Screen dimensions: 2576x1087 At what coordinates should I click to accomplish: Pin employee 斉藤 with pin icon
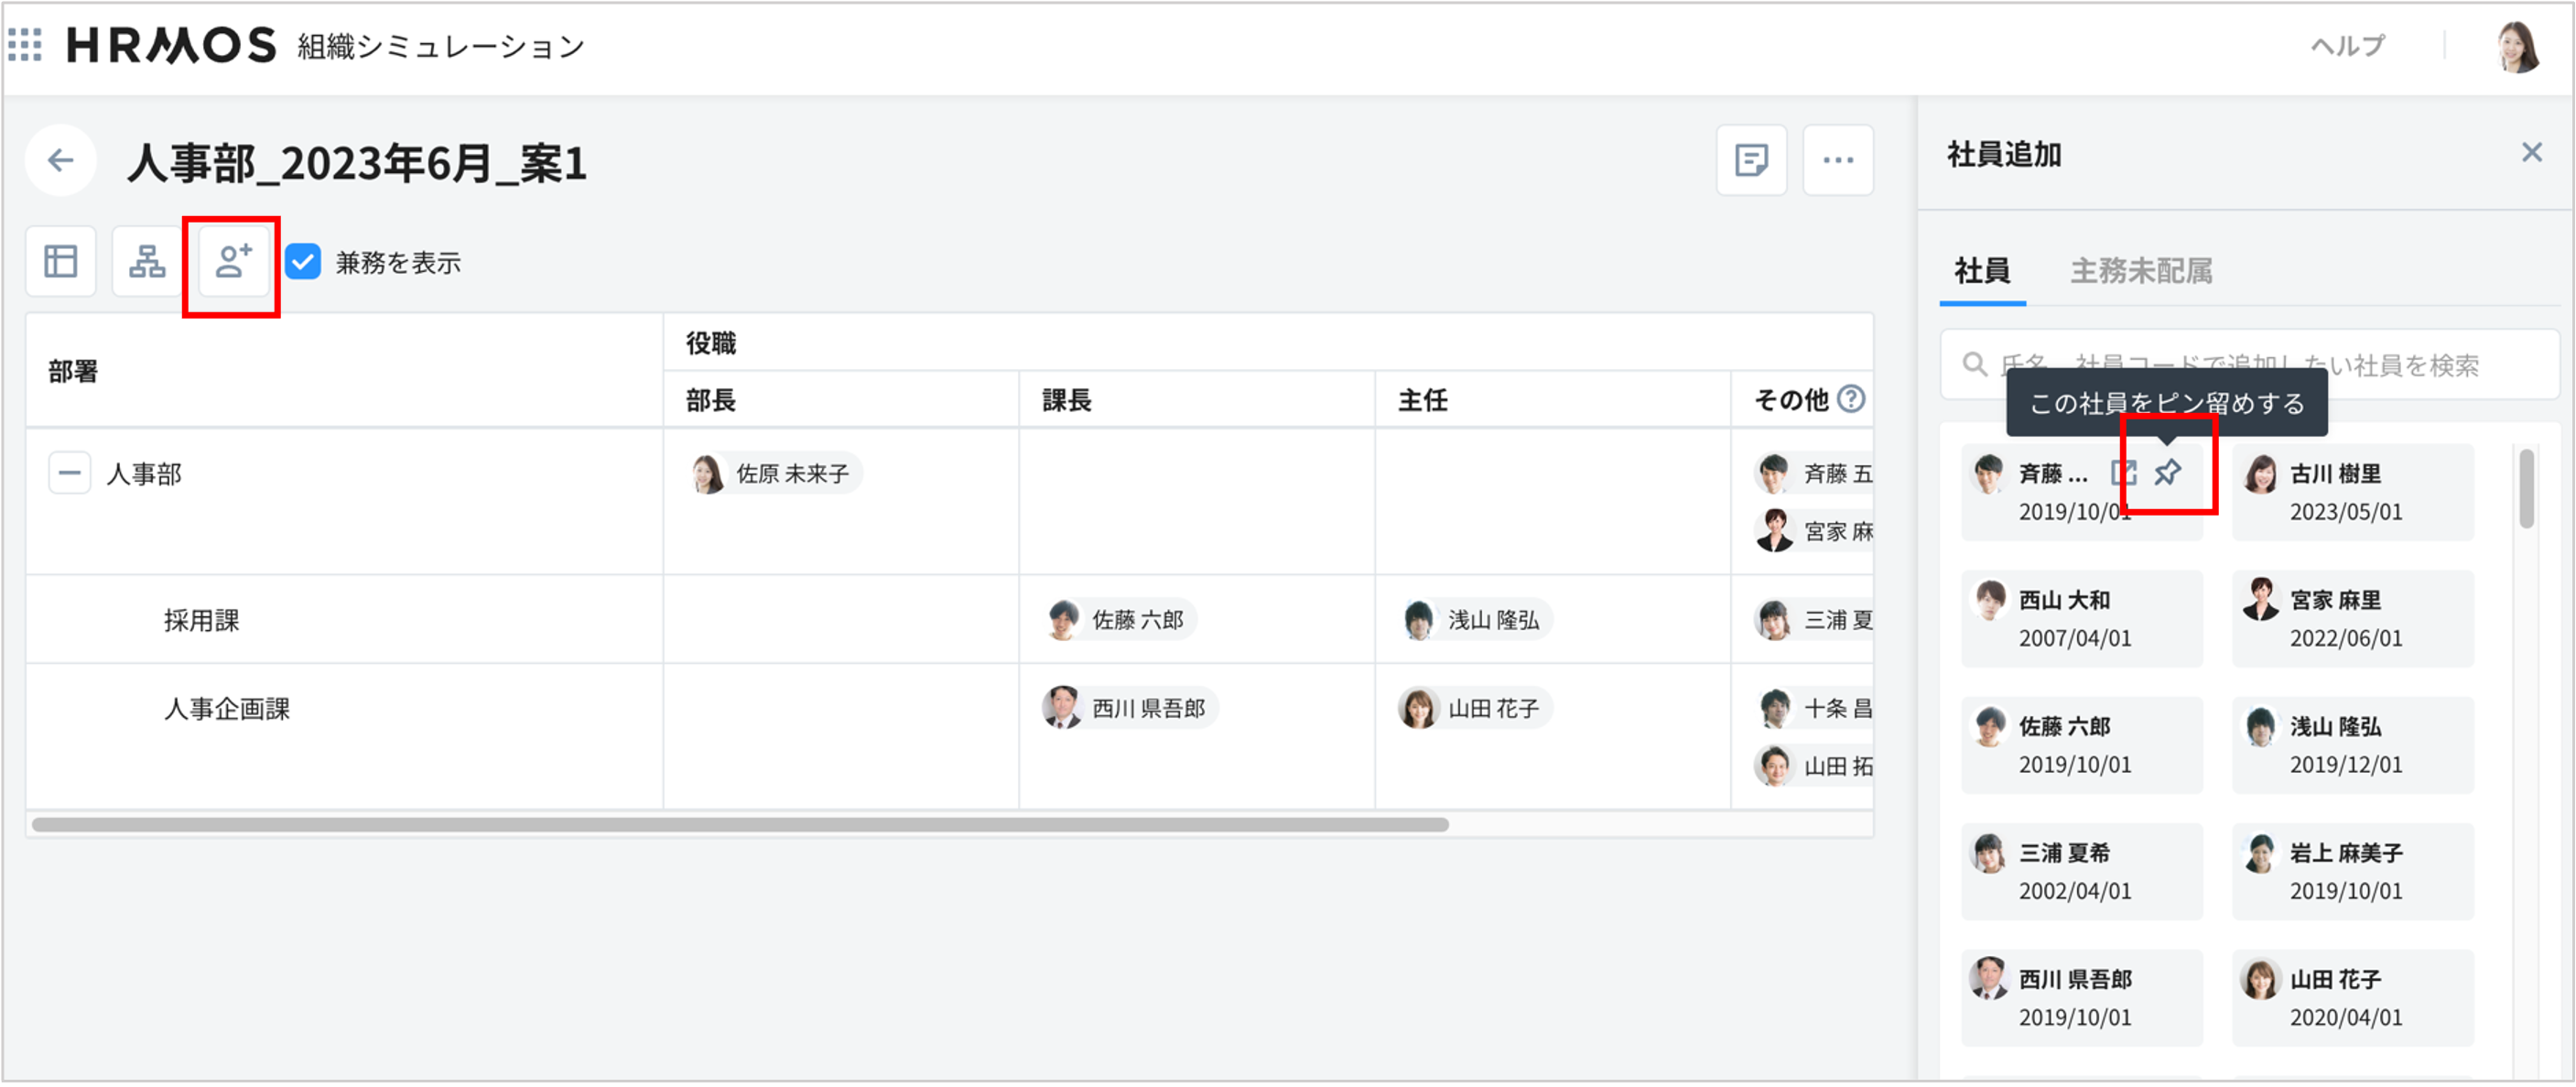pos(2167,472)
